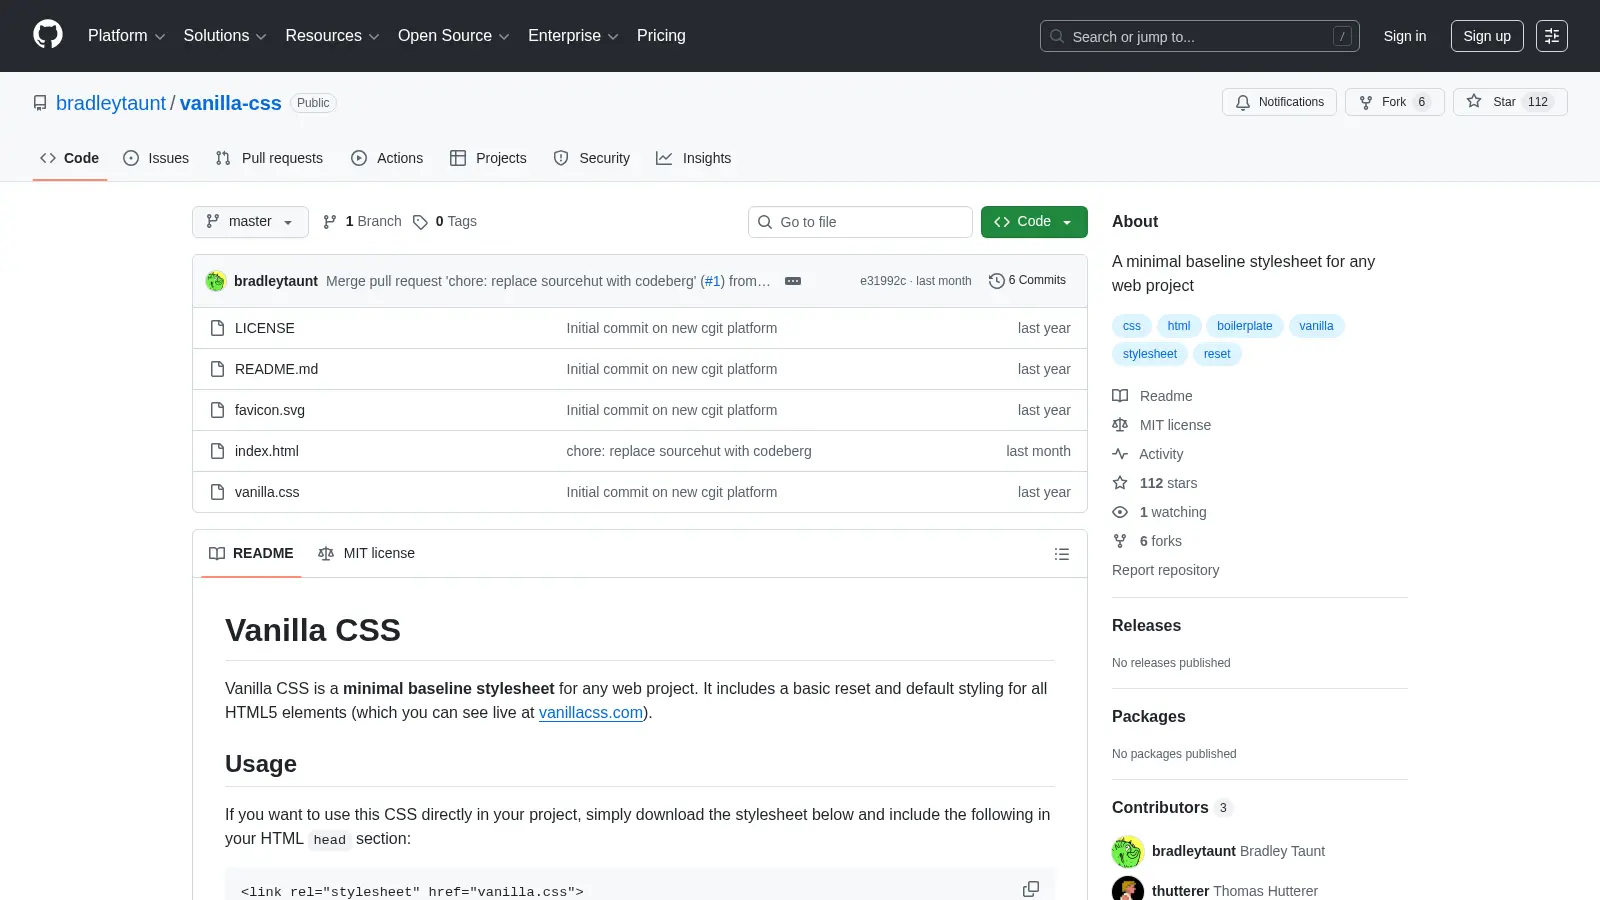Image resolution: width=1600 pixels, height=900 pixels.
Task: Focus the Search or jump to field
Action: click(1200, 36)
